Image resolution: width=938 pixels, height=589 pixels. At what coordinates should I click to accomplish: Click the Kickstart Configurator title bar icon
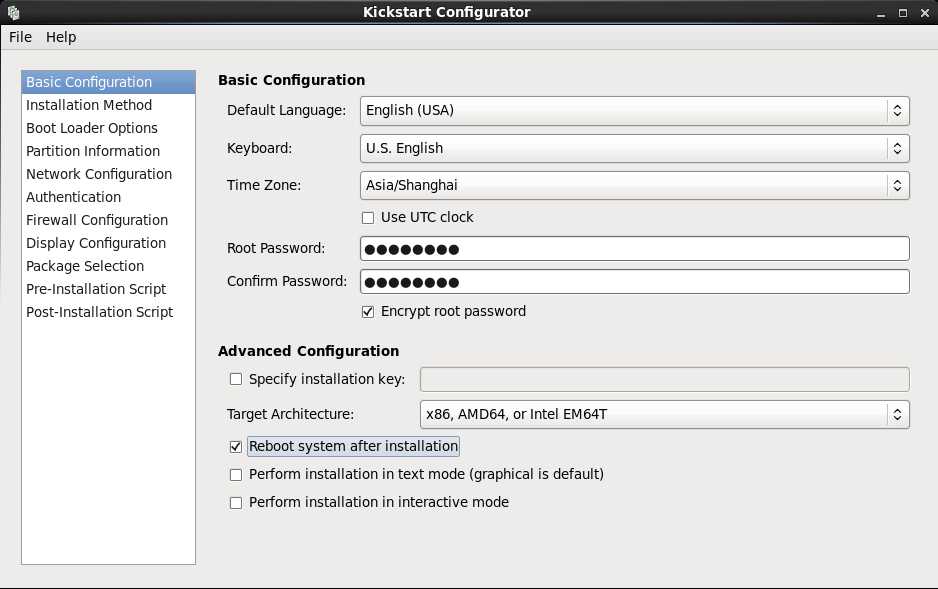[13, 12]
